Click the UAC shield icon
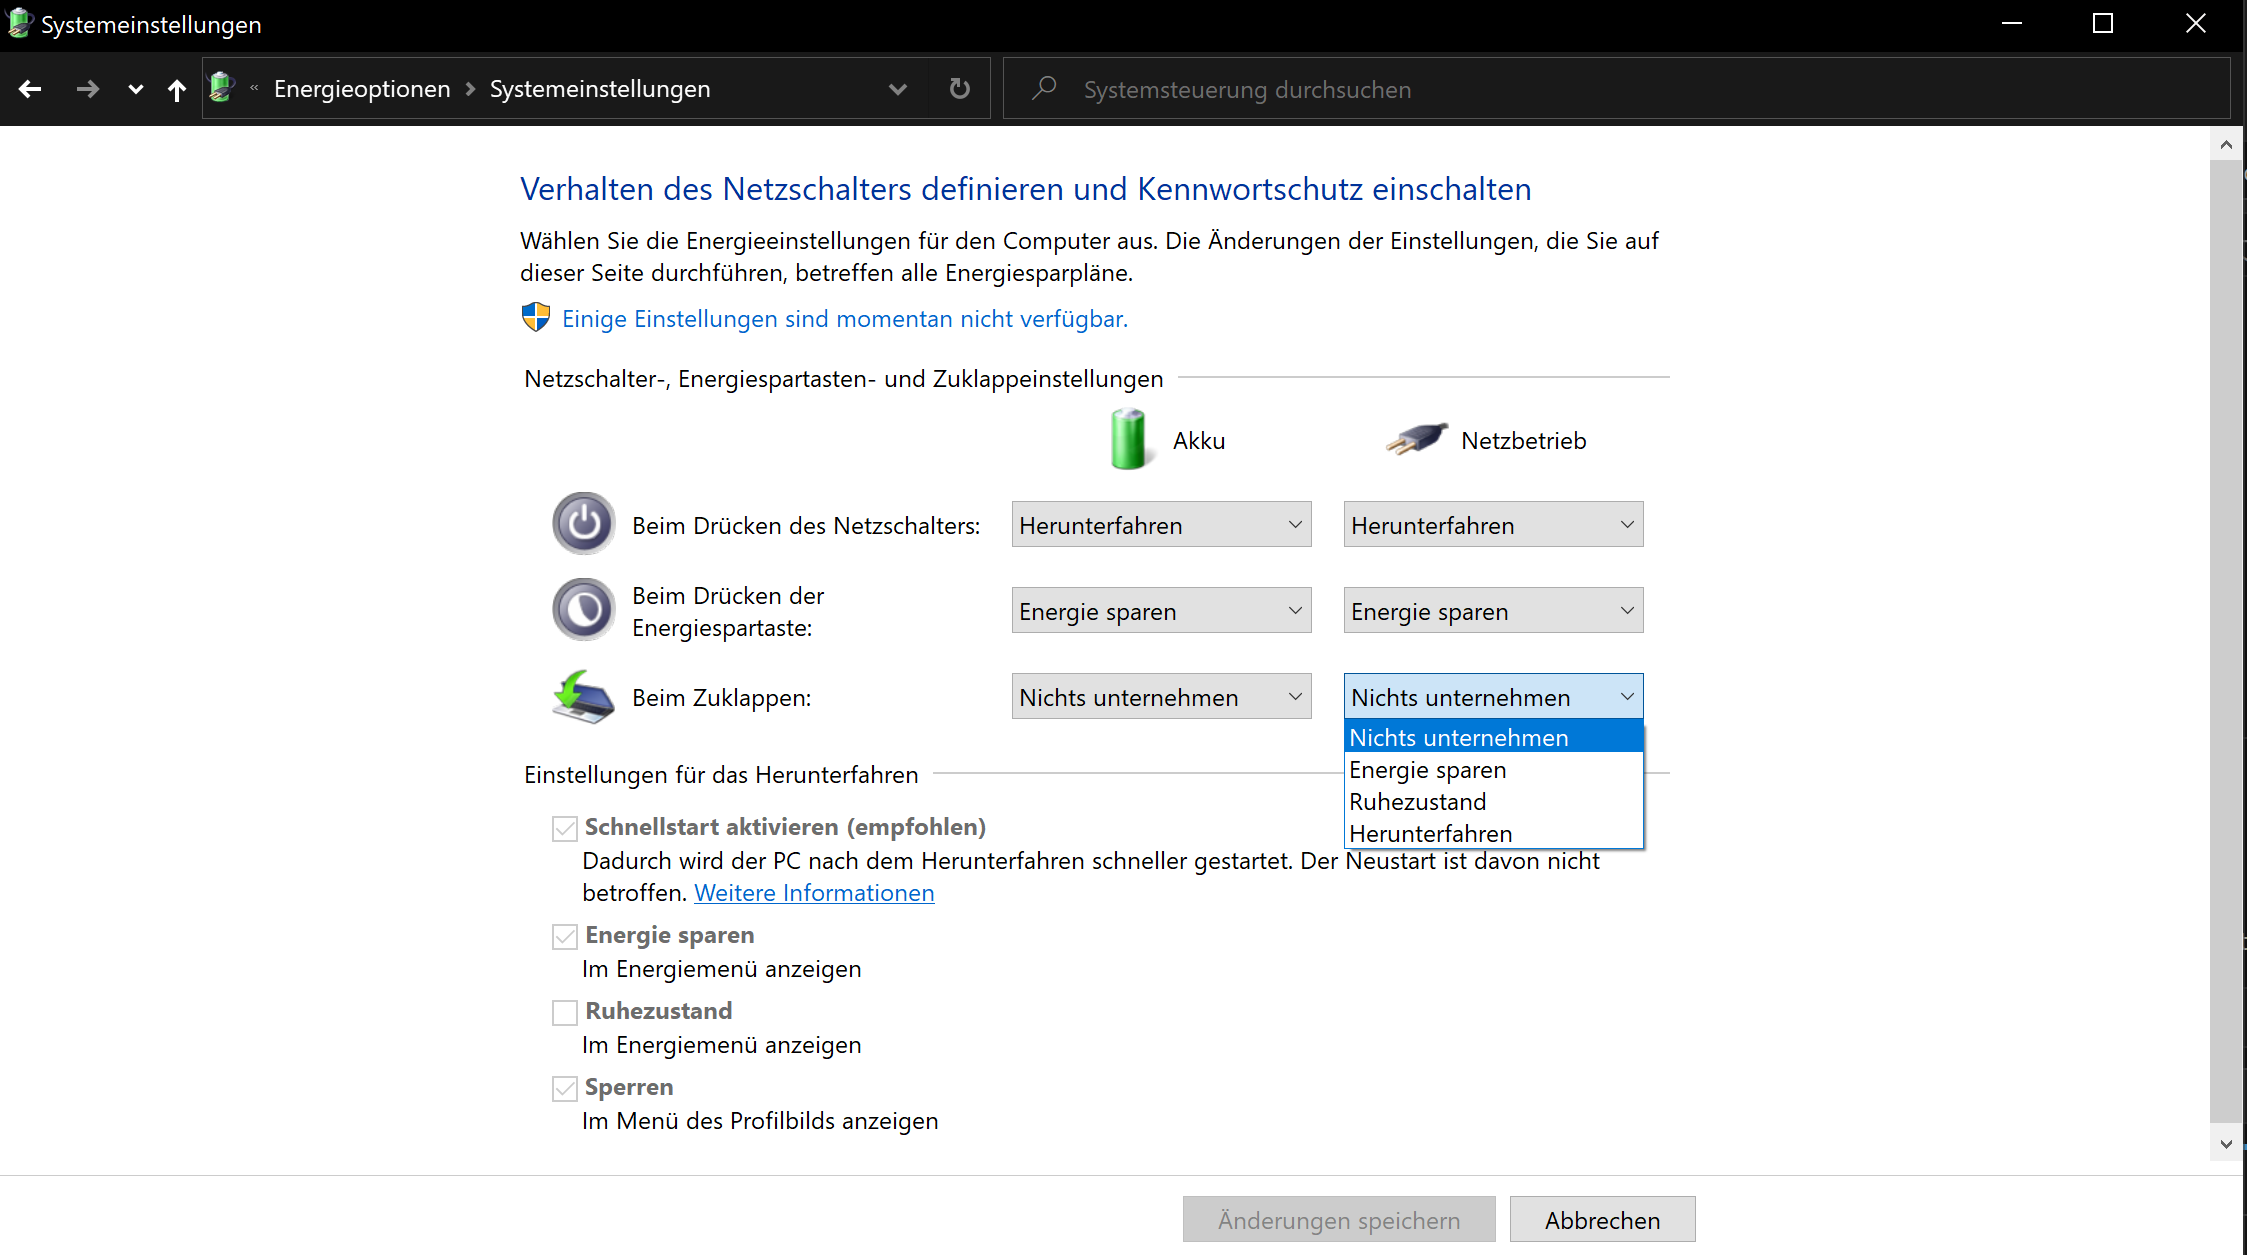2247x1255 pixels. [536, 318]
